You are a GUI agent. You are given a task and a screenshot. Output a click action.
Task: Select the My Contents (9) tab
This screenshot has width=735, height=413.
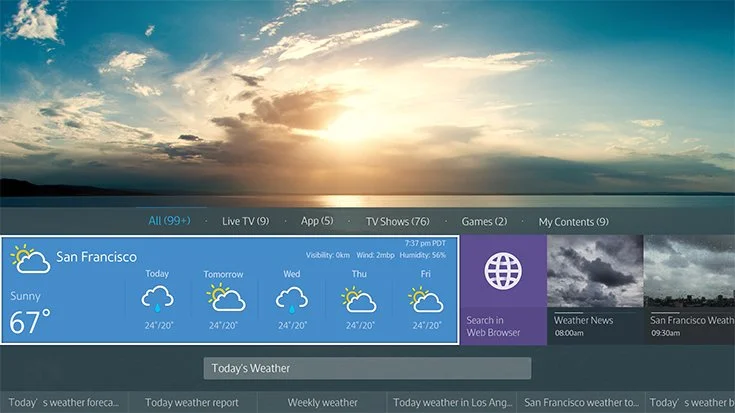pyautogui.click(x=573, y=222)
